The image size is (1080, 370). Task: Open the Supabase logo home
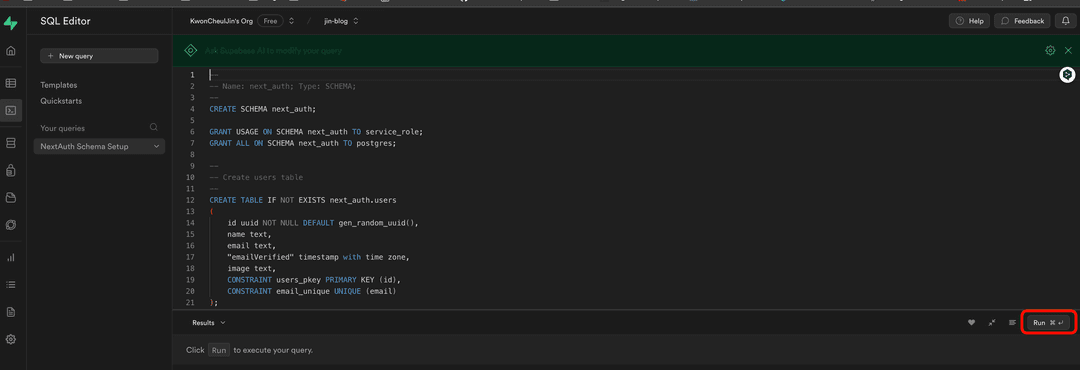(x=10, y=24)
